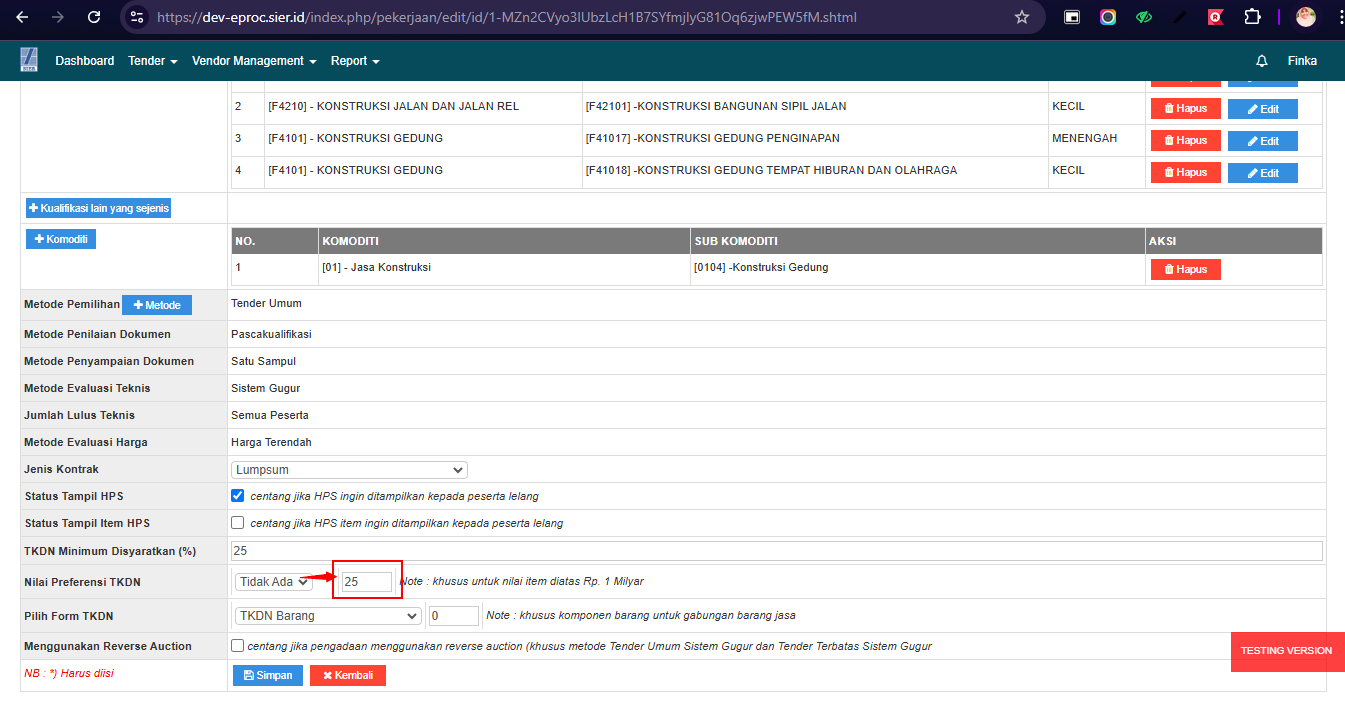Open the Pilih Form TKDN dropdown
Screen dimensions: 1345x702
point(327,616)
